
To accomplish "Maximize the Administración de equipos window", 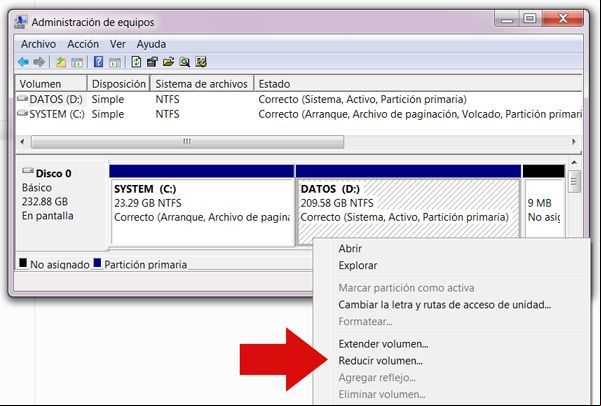I will click(530, 18).
